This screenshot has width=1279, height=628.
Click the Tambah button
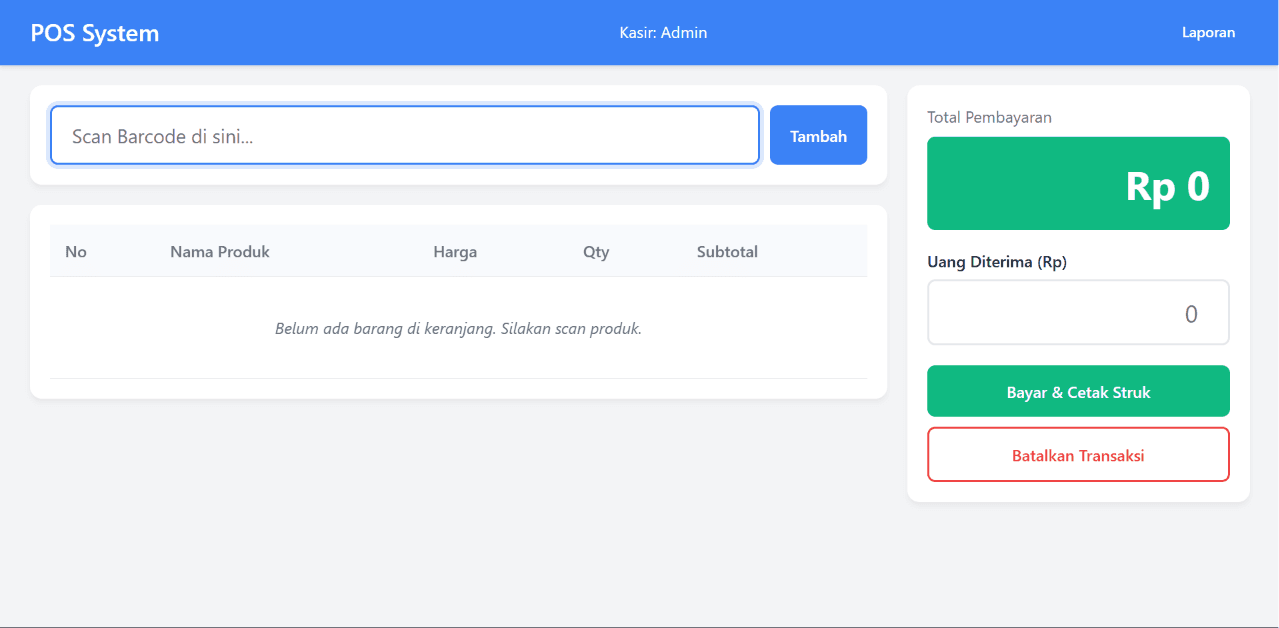[818, 135]
